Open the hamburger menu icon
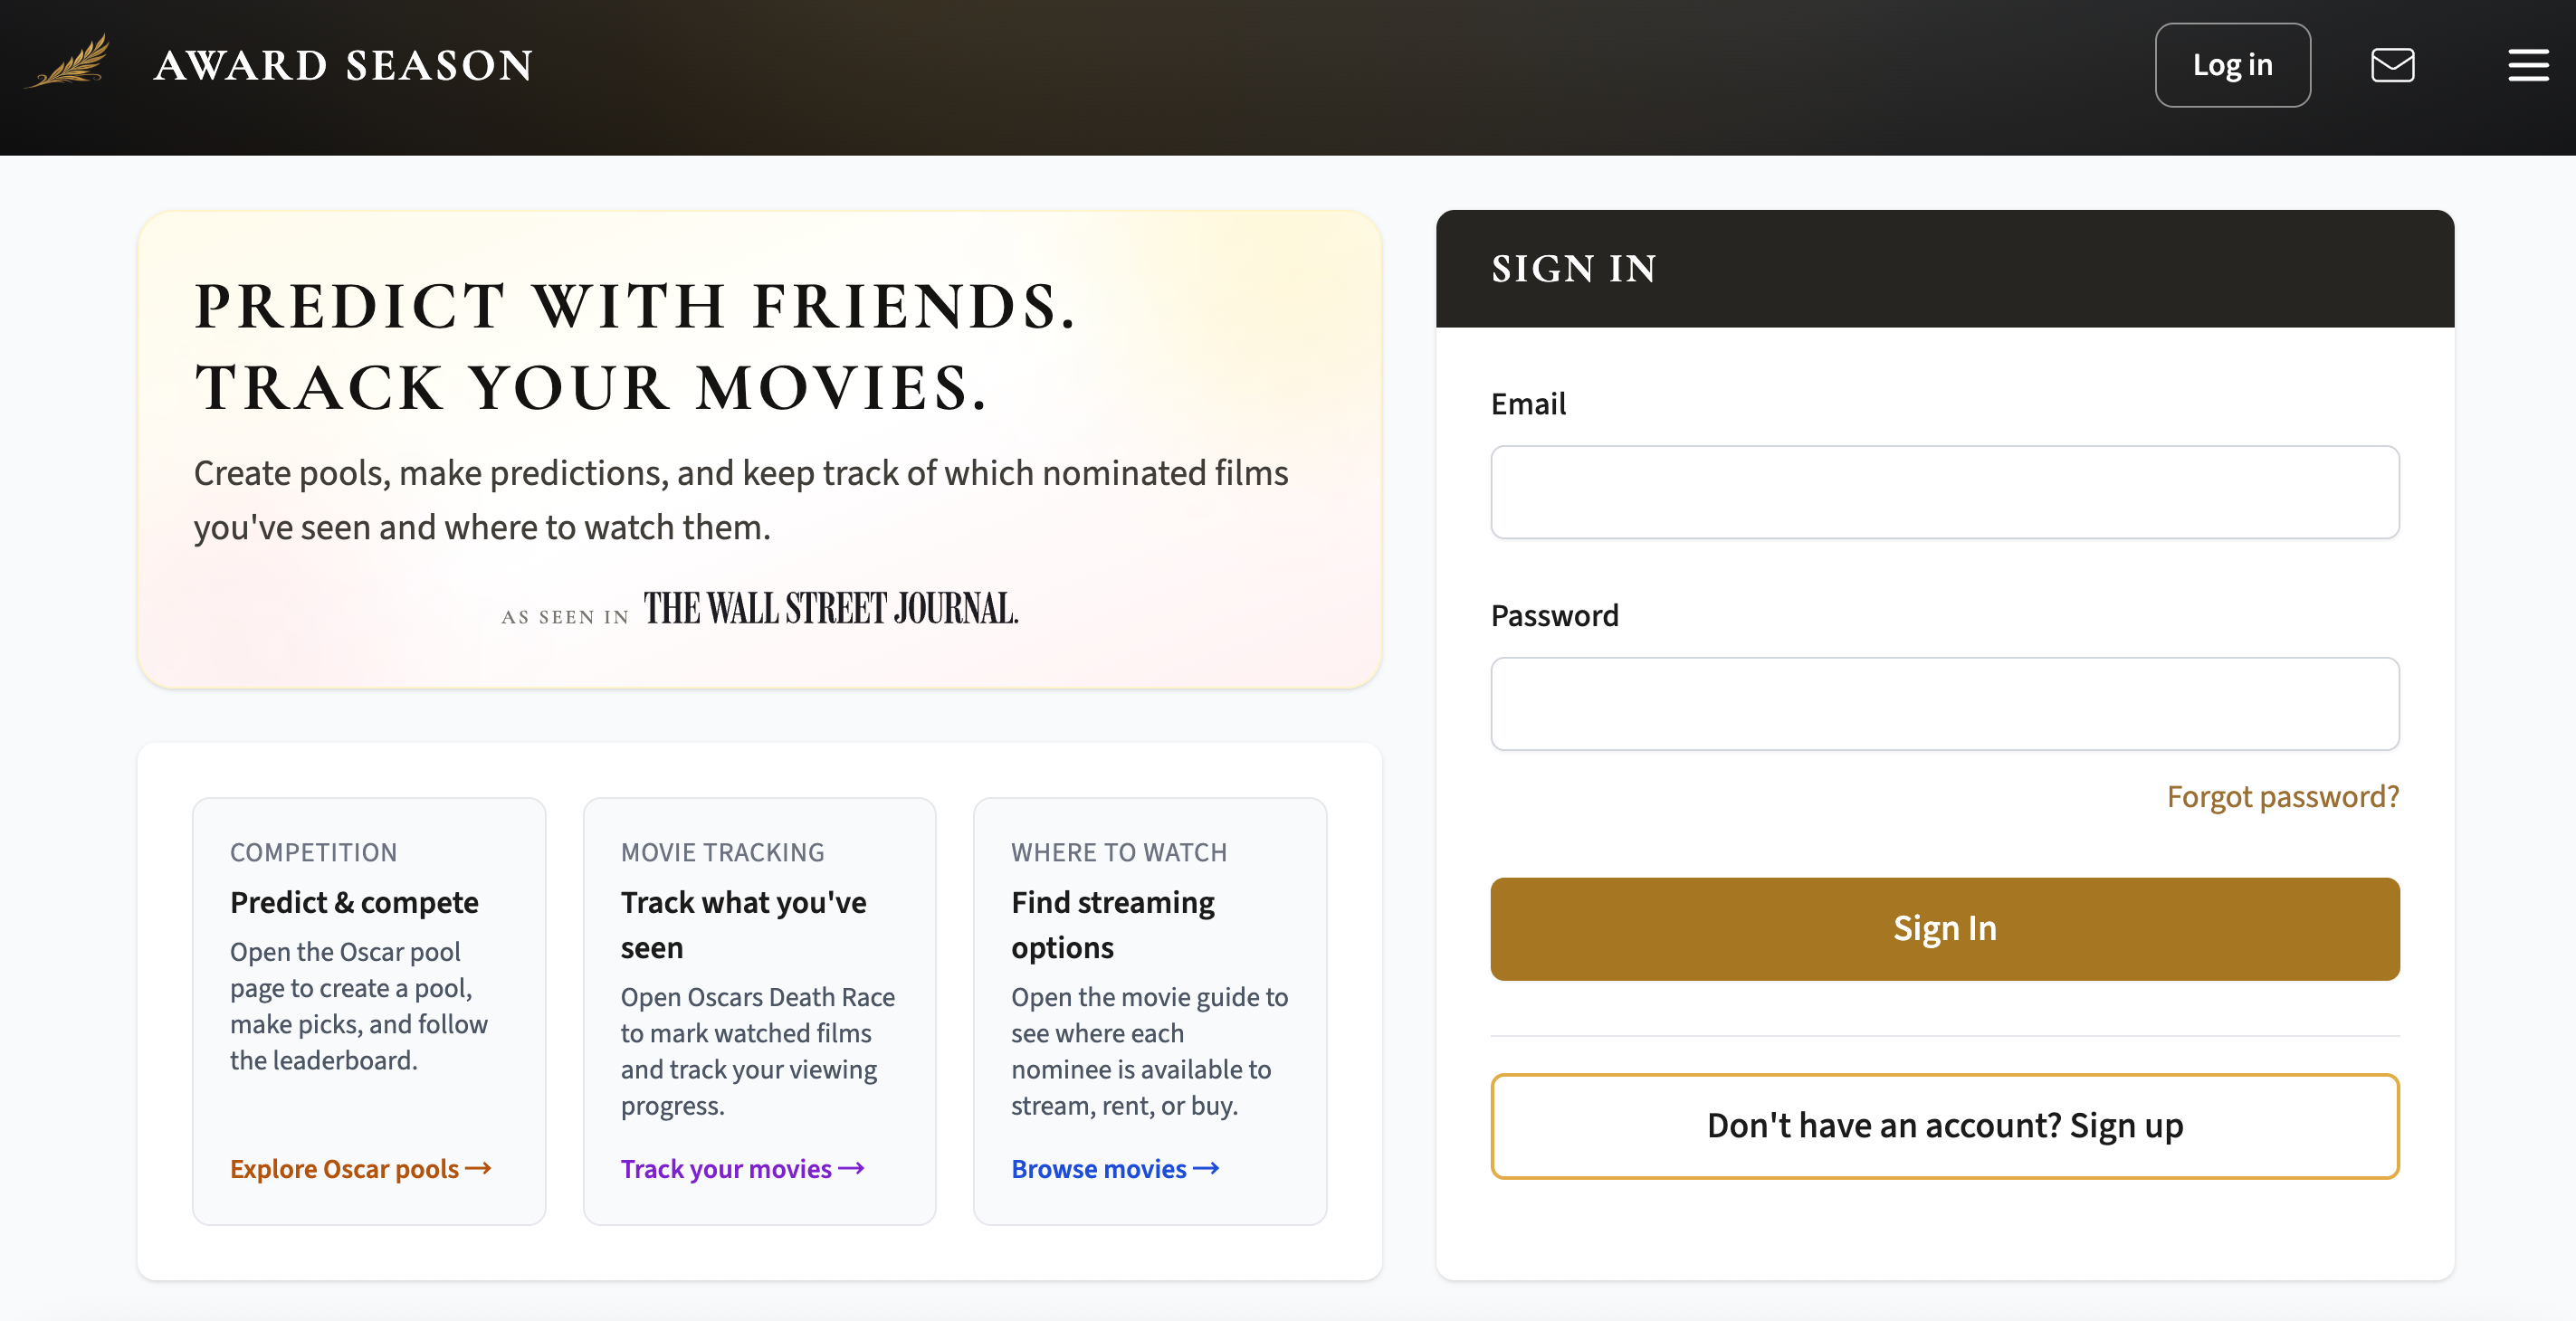2576x1321 pixels. 2527,65
